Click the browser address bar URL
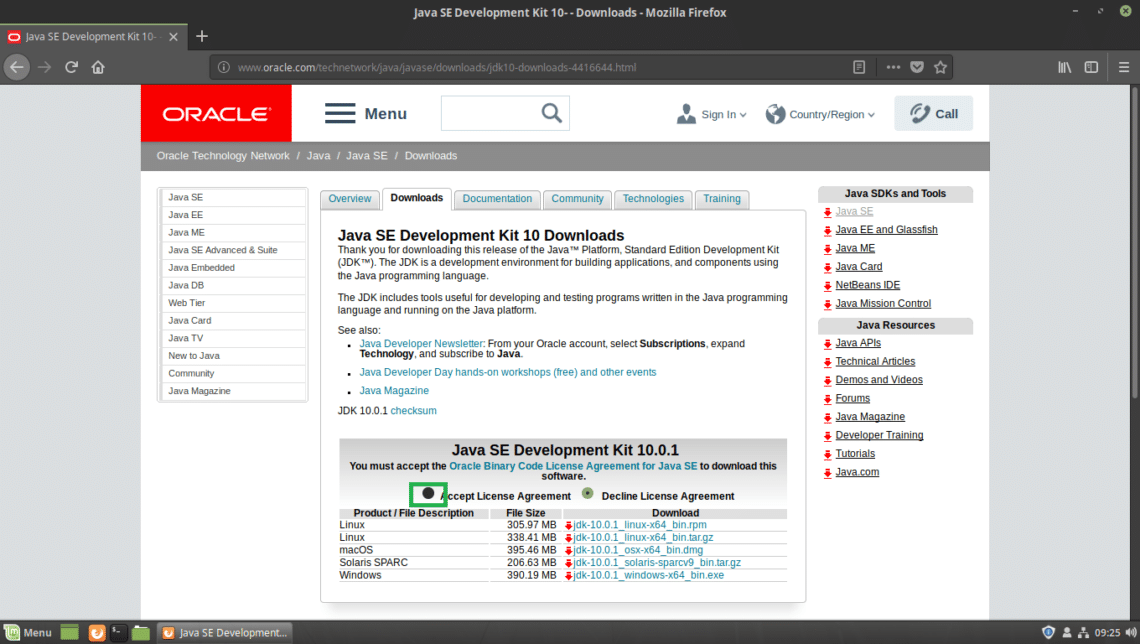 click(x=436, y=68)
